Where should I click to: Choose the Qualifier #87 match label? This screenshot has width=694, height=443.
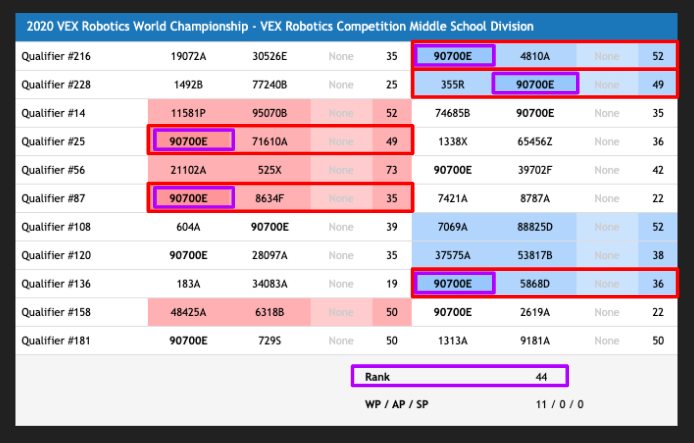53,198
